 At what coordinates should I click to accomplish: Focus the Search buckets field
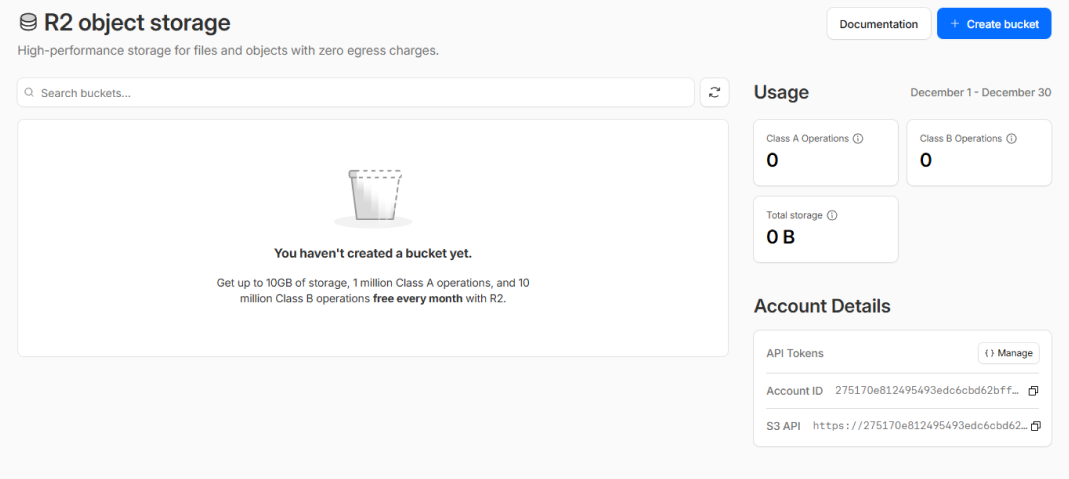pyautogui.click(x=356, y=93)
